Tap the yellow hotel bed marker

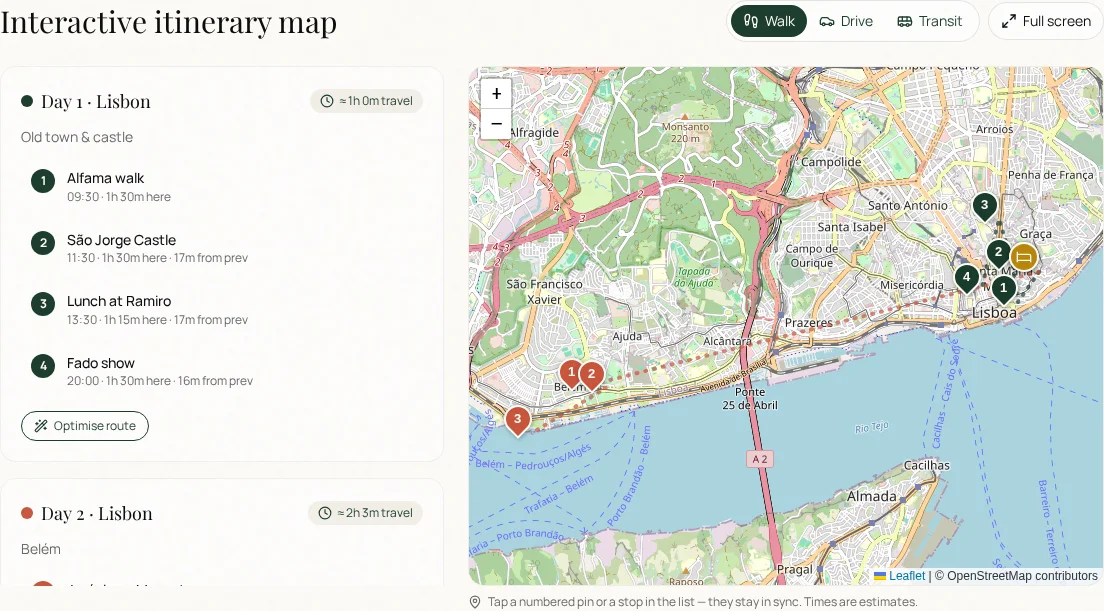pyautogui.click(x=1024, y=258)
